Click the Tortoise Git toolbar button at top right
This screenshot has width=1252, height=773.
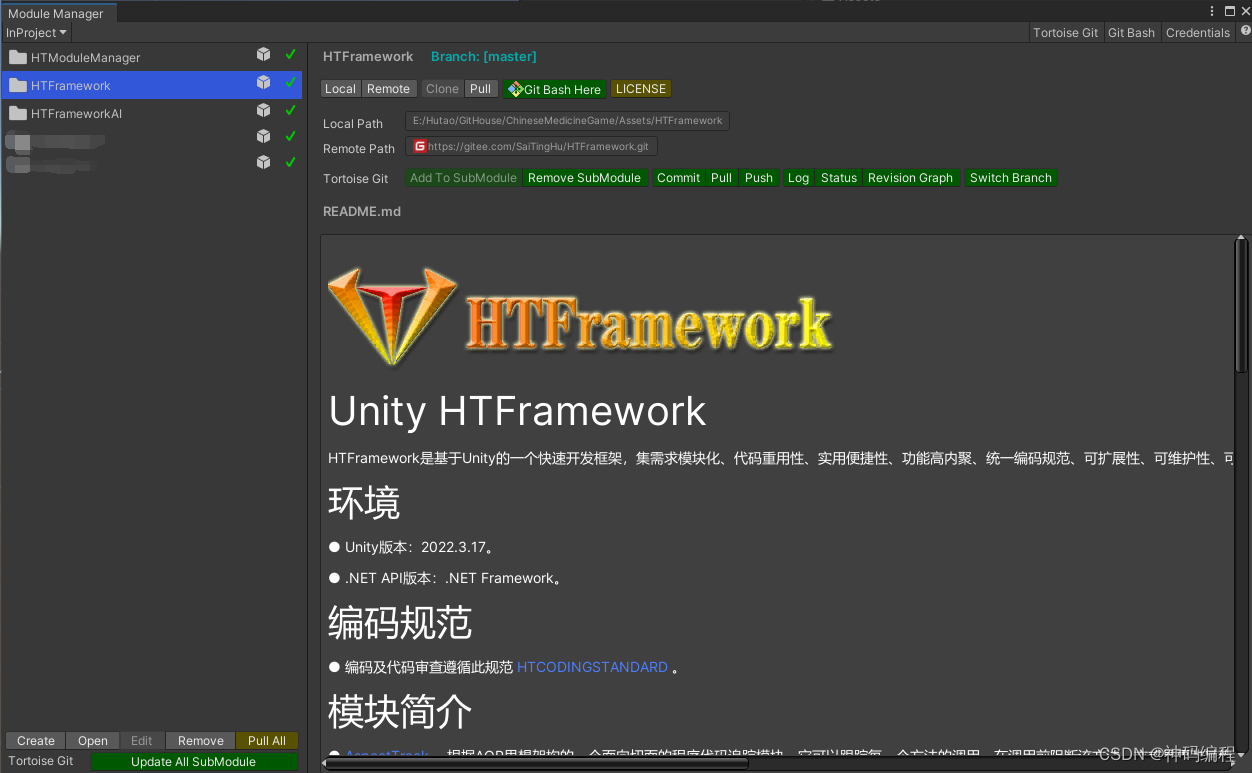1065,32
